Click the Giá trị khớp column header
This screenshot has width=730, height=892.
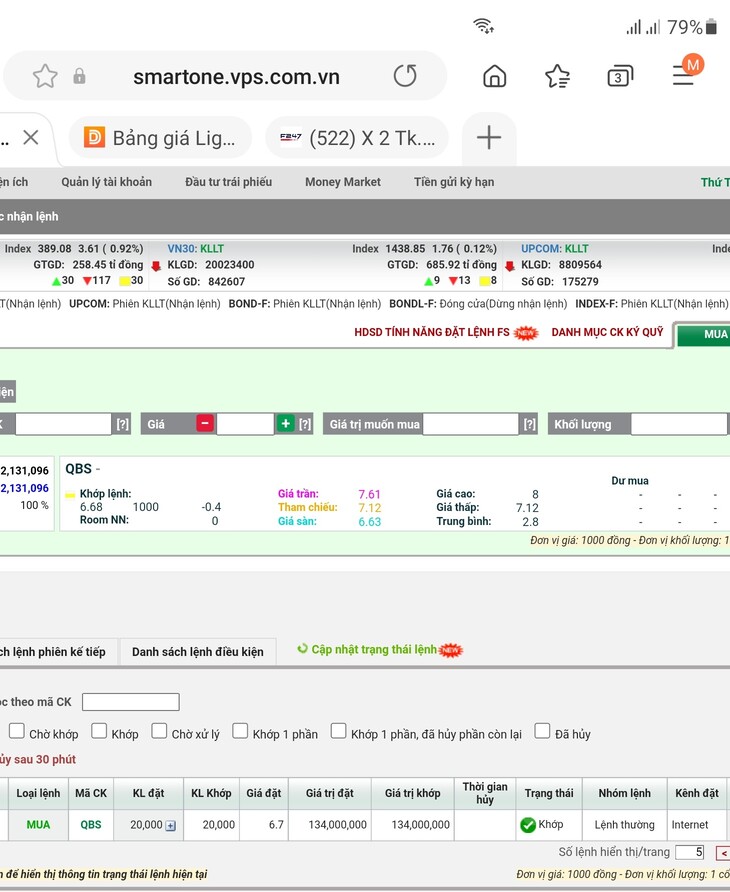(x=413, y=793)
